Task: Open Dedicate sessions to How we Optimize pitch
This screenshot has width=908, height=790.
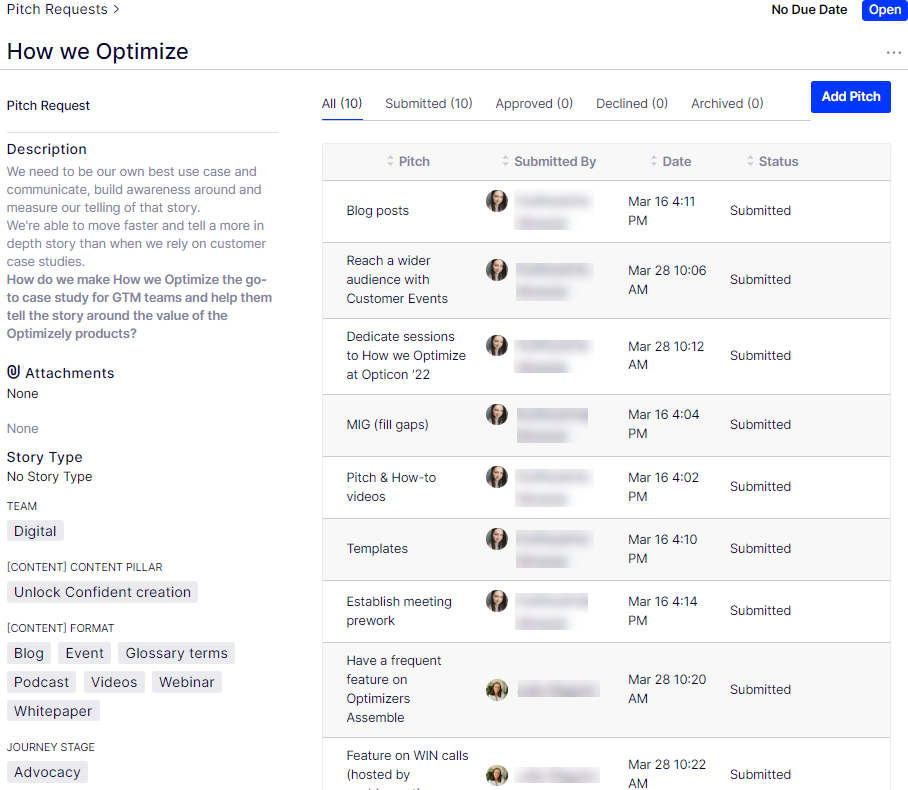Action: (406, 356)
